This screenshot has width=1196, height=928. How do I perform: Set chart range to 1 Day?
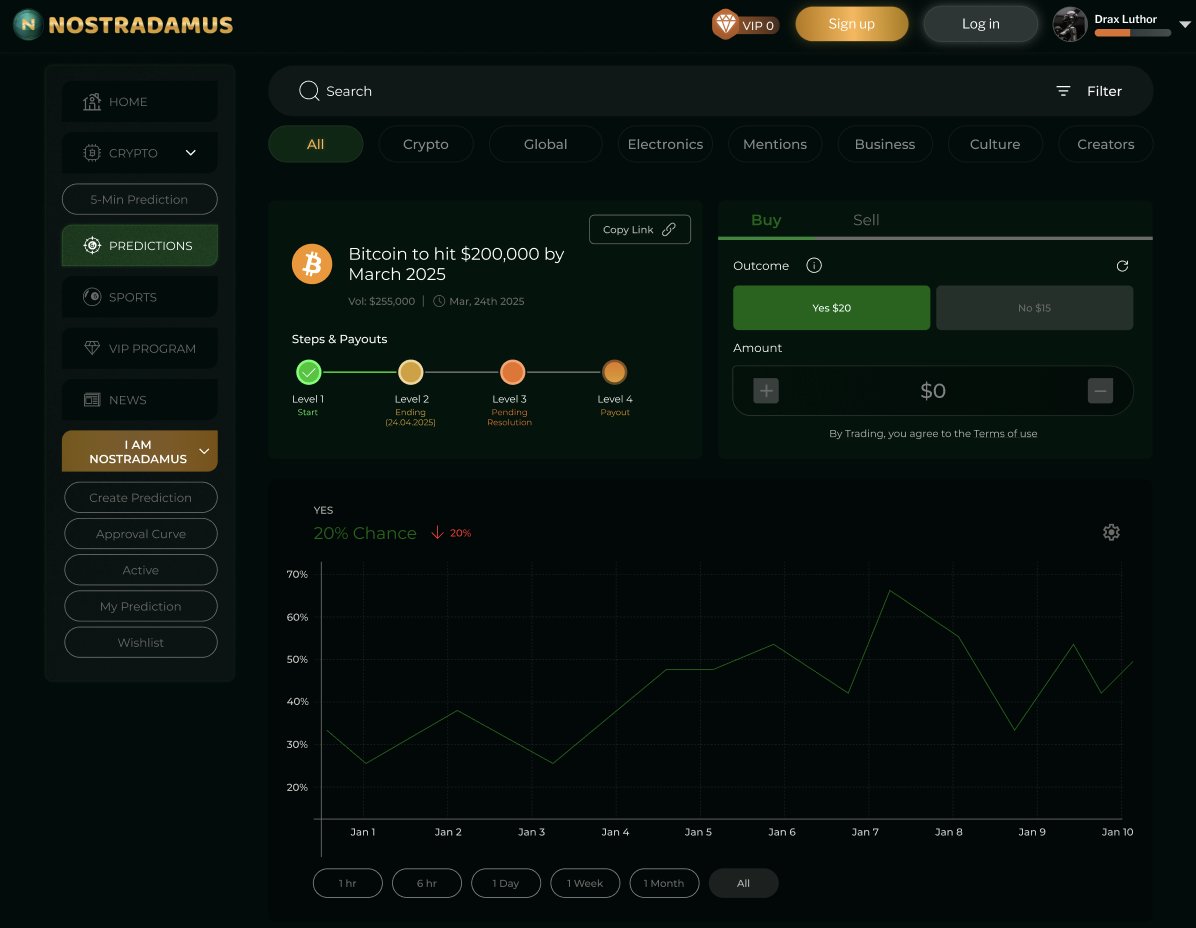coord(506,883)
